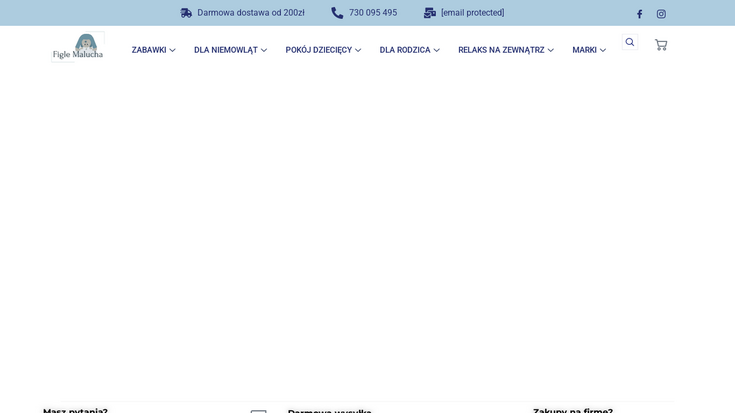The image size is (735, 413).
Task: Open the shopping cart icon
Action: tap(661, 45)
